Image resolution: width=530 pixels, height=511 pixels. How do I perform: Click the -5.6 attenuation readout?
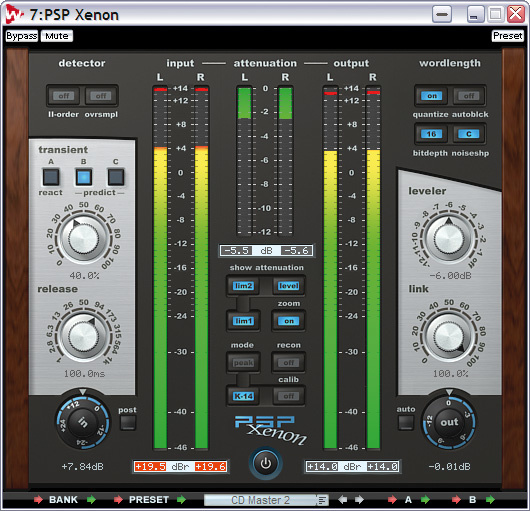coord(296,250)
